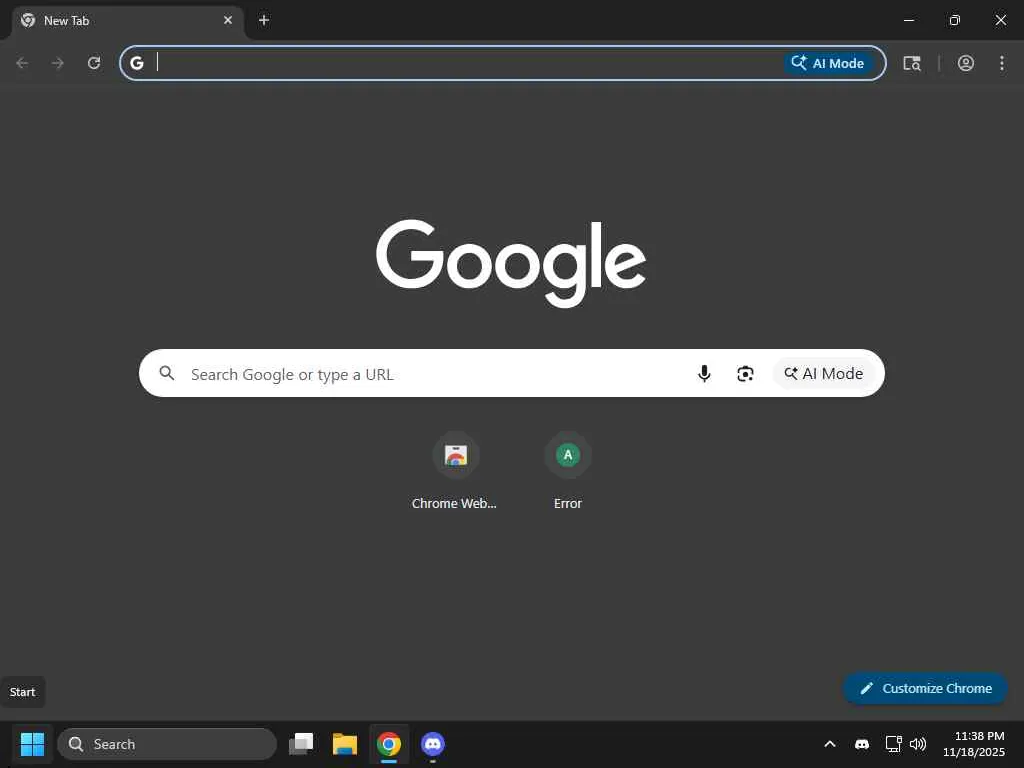Click the Chrome icon on the tab
Image resolution: width=1024 pixels, height=768 pixels.
[x=28, y=20]
